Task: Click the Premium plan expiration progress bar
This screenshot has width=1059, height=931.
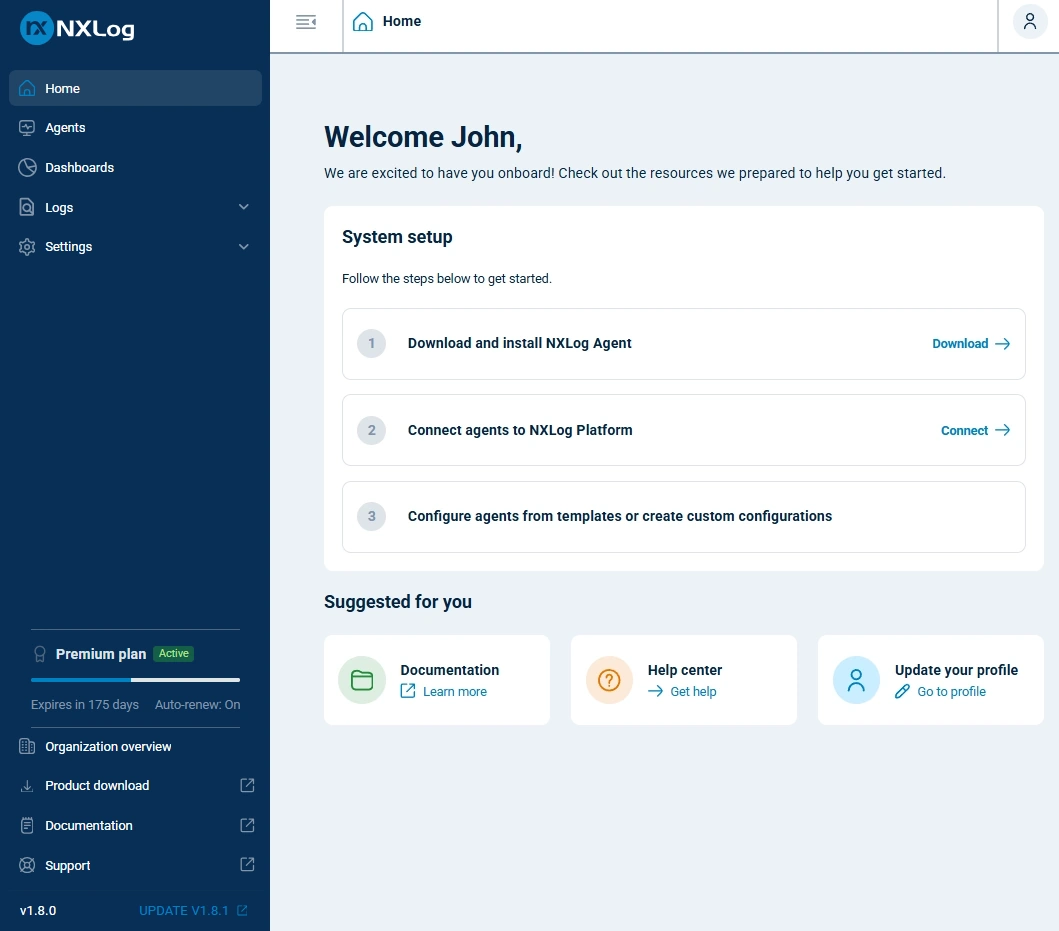Action: pos(133,678)
